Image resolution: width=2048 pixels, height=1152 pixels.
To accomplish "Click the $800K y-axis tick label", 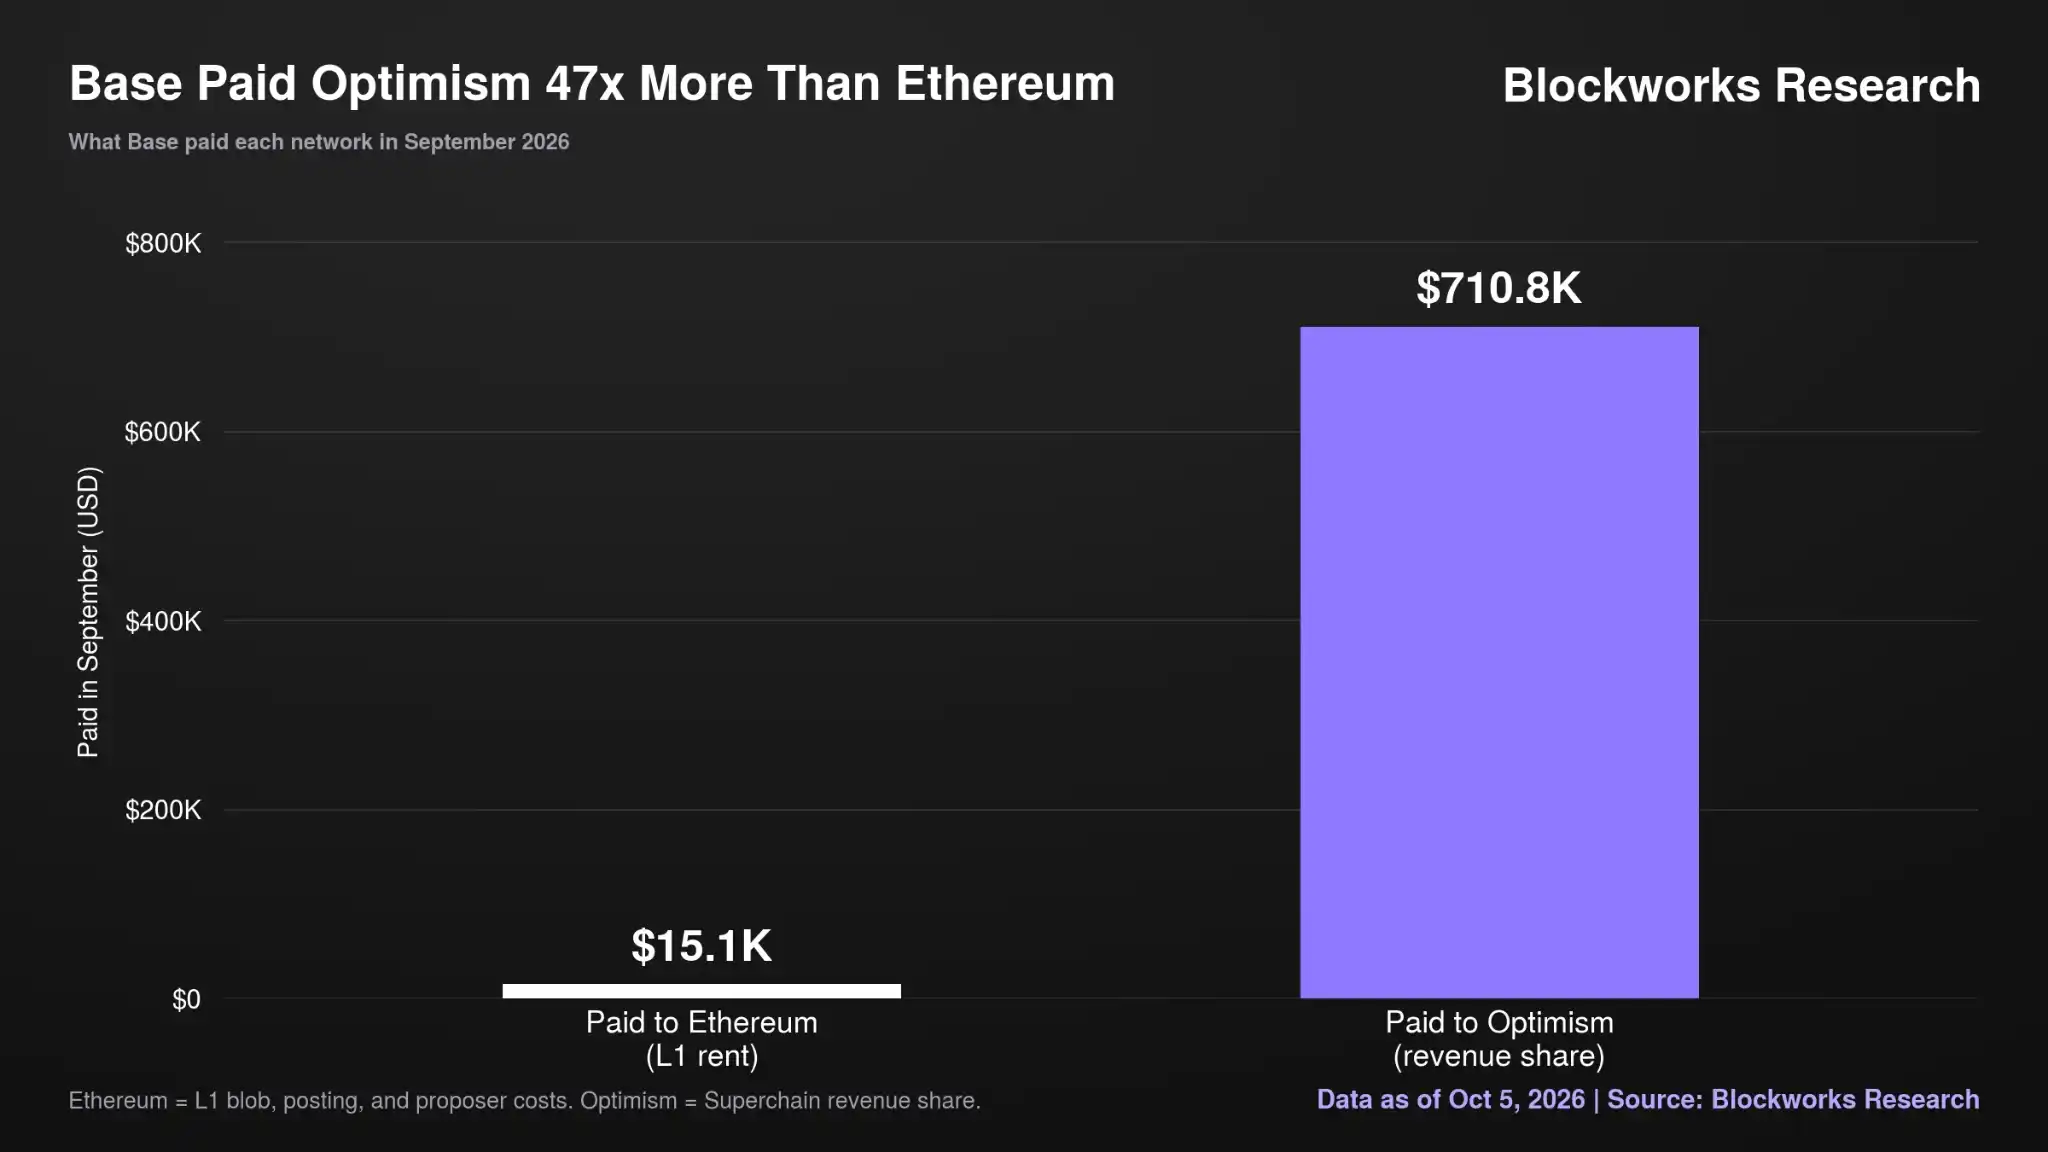I will pyautogui.click(x=163, y=243).
